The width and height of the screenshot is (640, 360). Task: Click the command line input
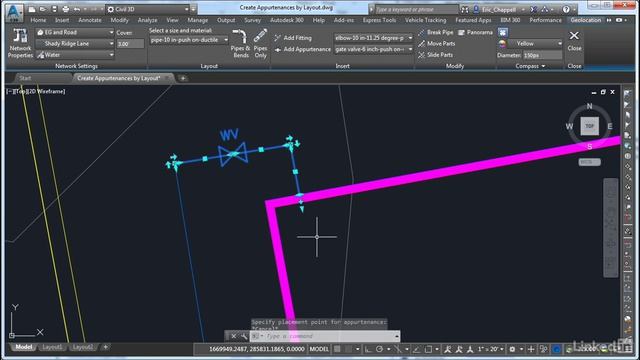pos(329,336)
